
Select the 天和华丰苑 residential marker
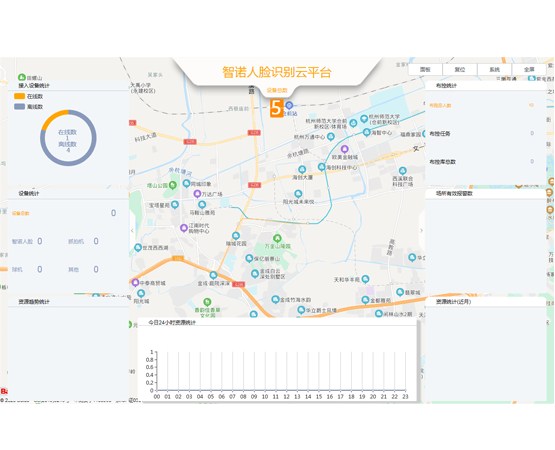click(x=366, y=279)
